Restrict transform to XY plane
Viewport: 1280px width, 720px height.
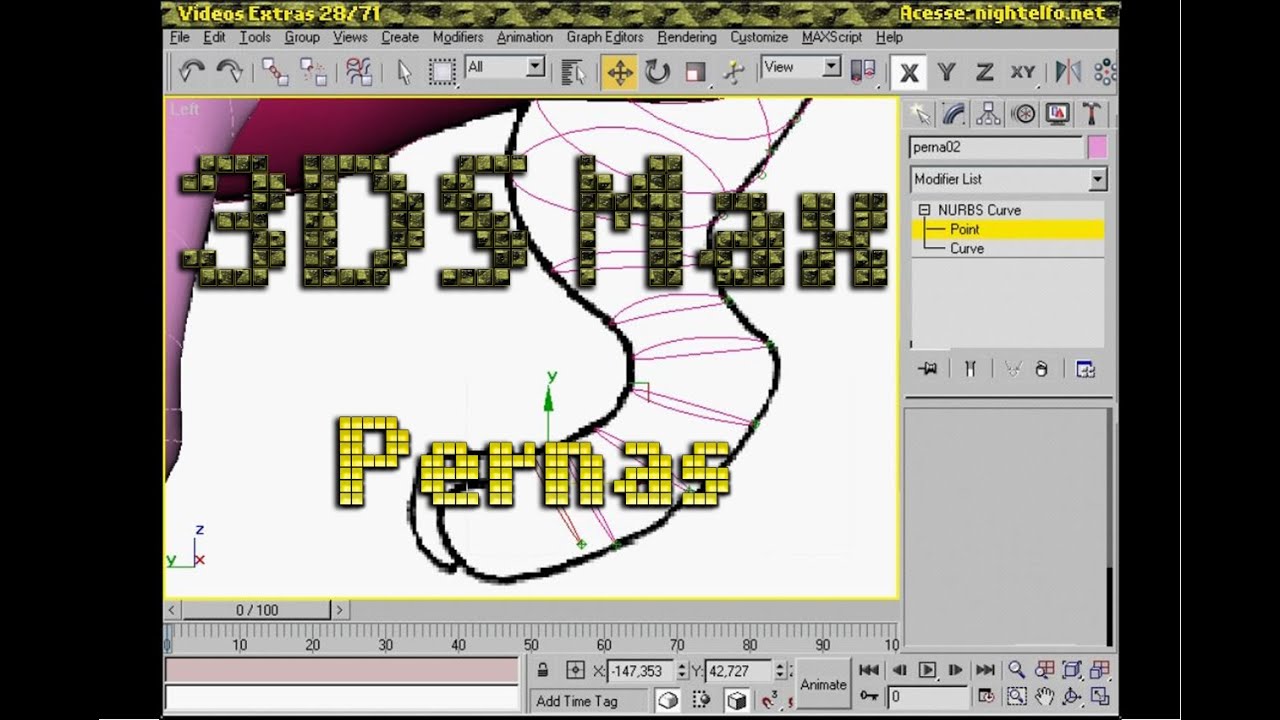point(1022,72)
